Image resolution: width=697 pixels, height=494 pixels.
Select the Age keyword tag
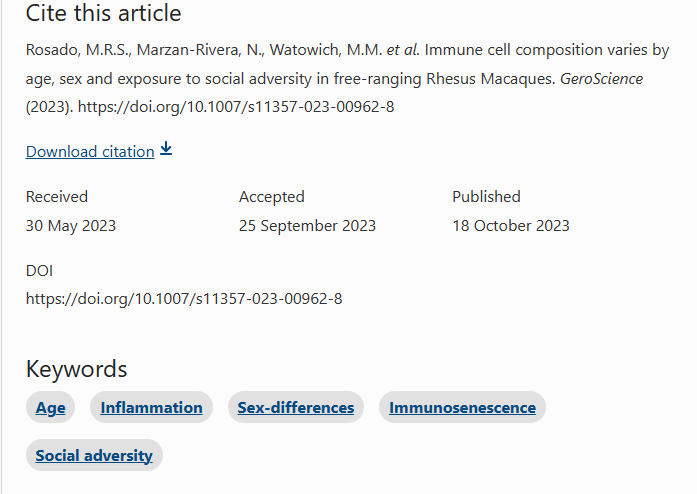[51, 408]
